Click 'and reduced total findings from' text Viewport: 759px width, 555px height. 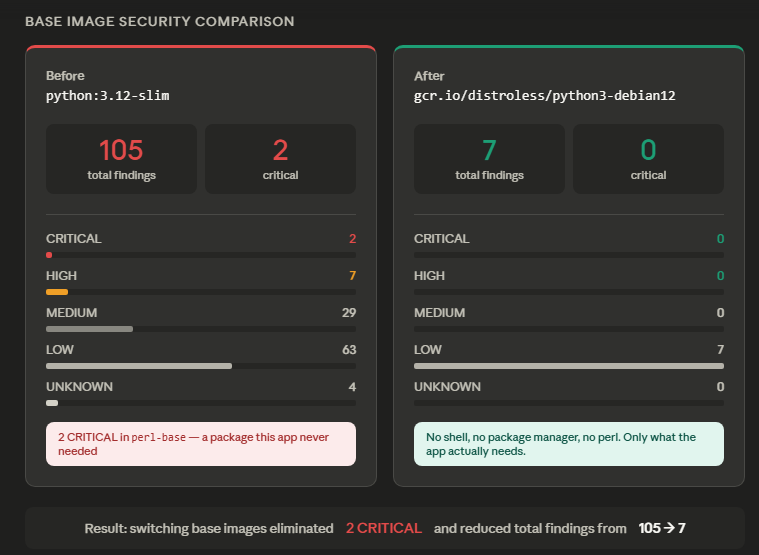530,528
